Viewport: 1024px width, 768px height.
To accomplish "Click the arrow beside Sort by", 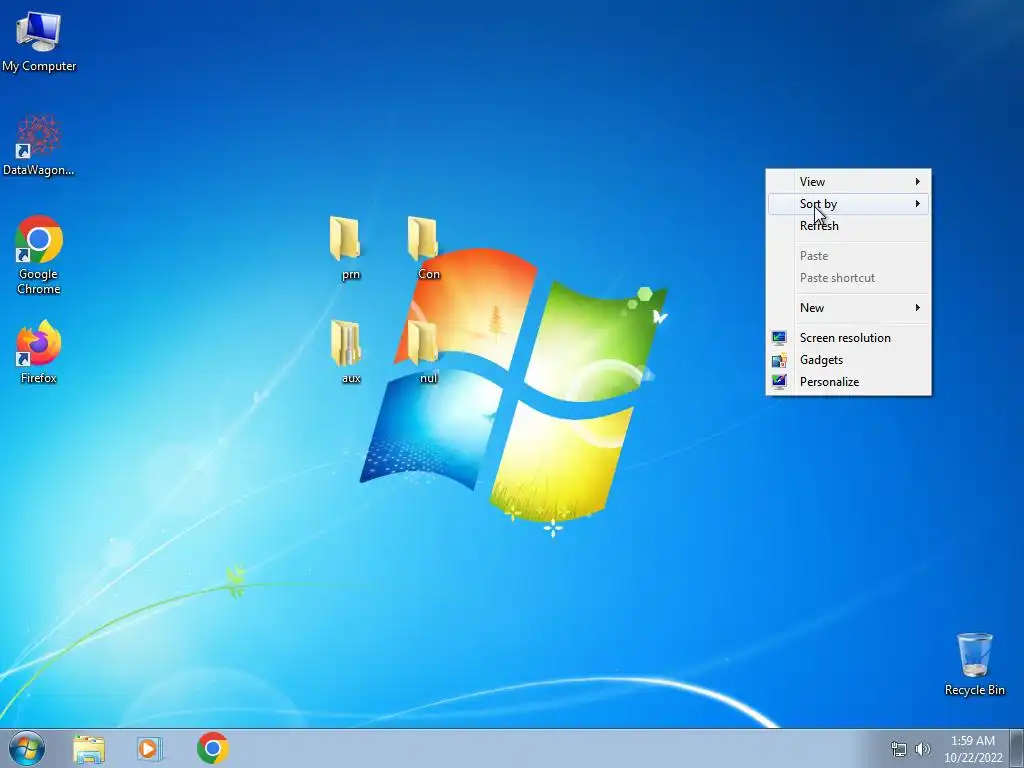I will point(918,204).
